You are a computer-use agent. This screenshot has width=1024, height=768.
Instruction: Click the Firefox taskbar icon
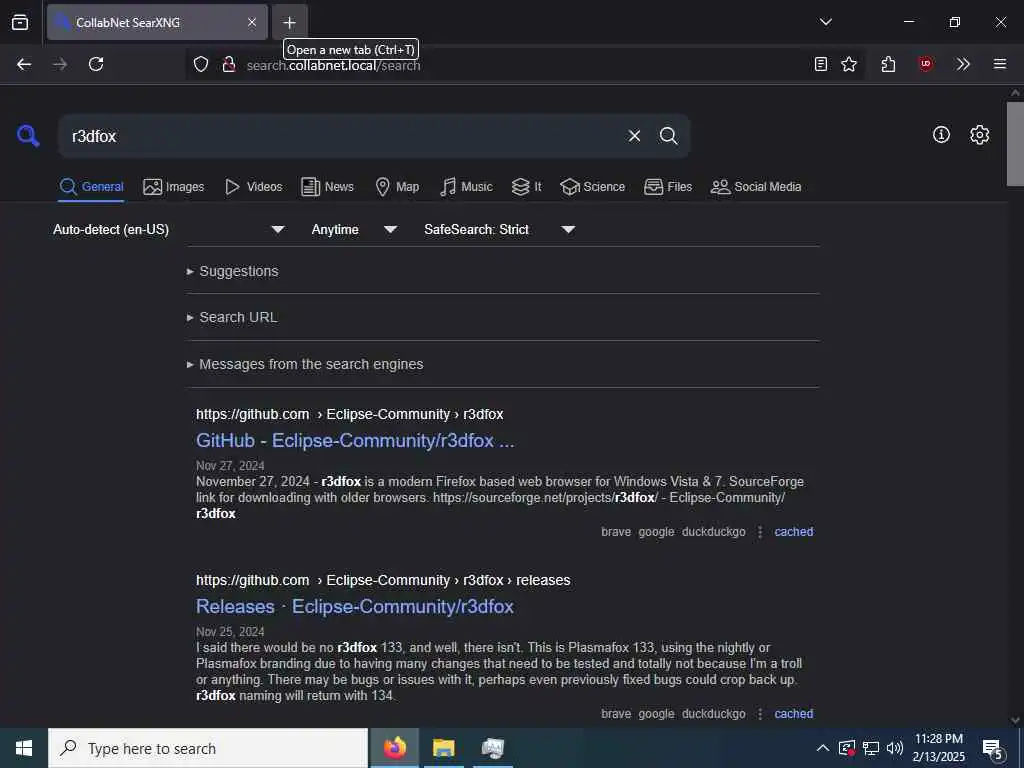click(394, 748)
